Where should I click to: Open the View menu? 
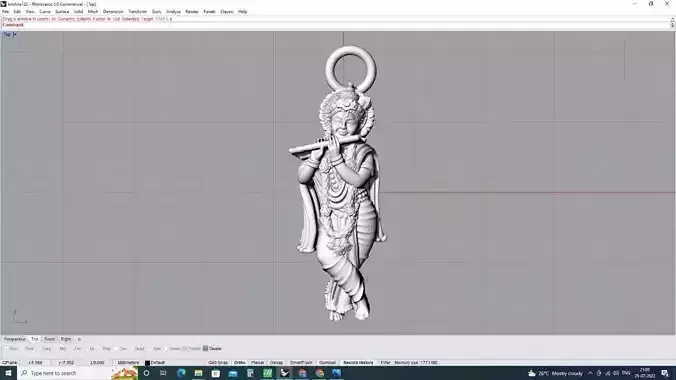30,12
